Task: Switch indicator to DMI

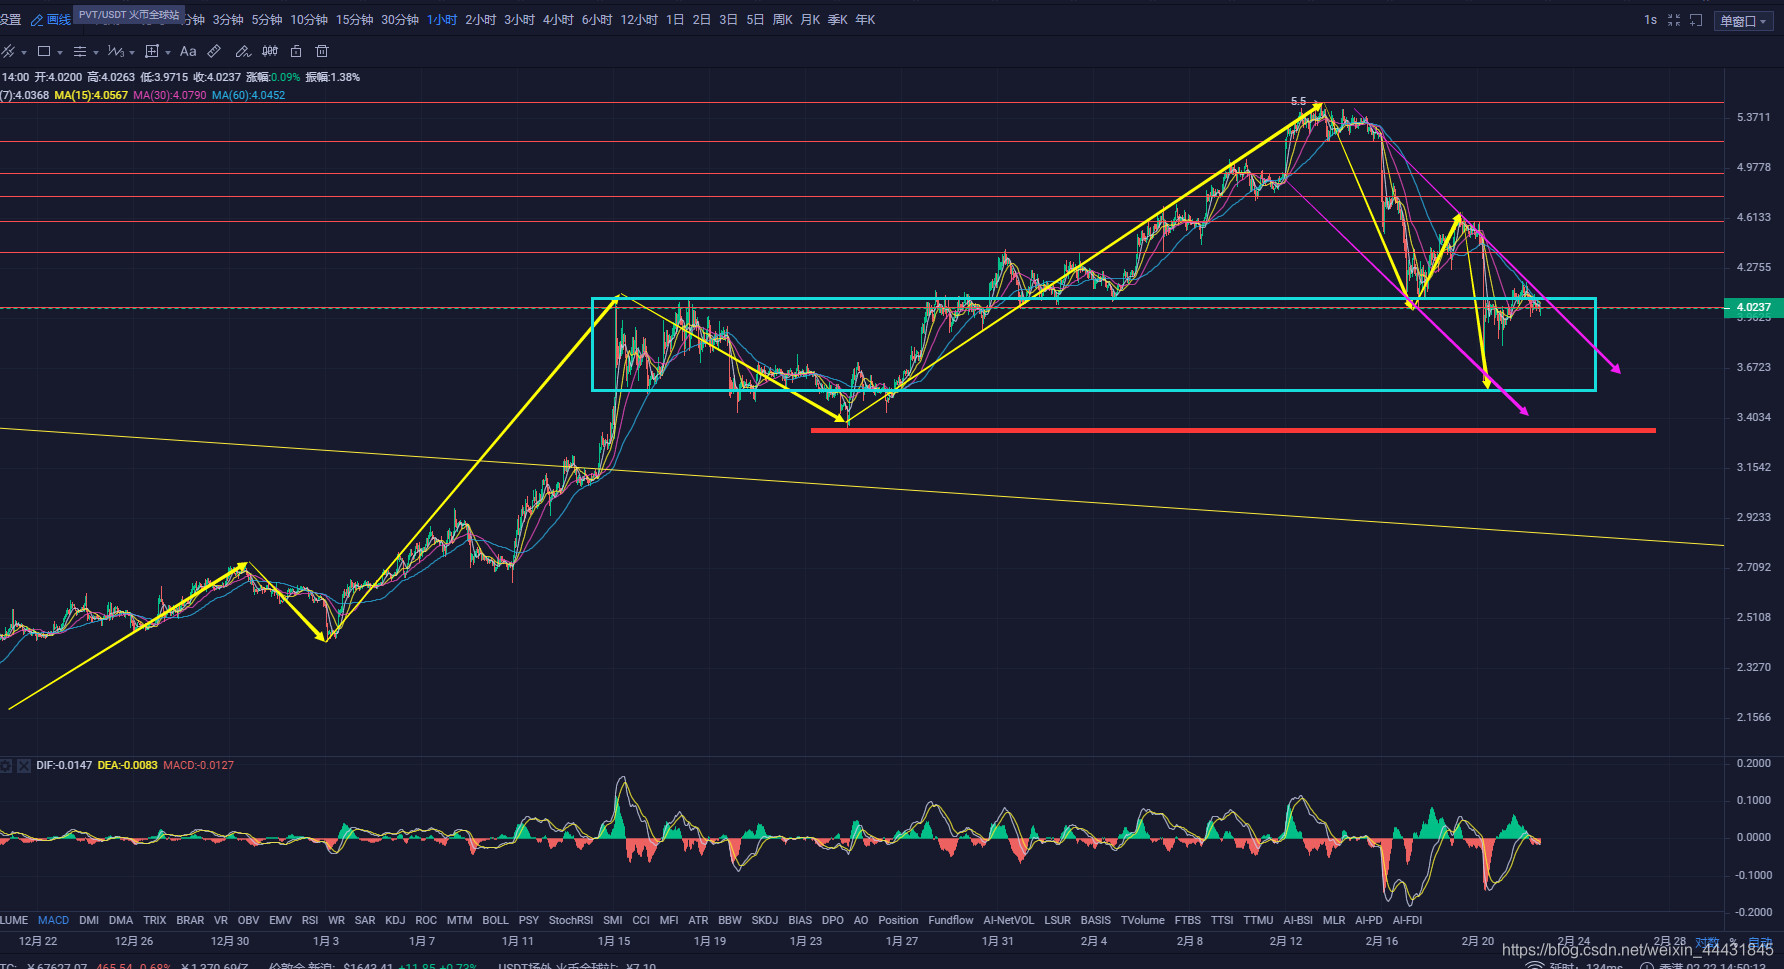Action: point(89,920)
